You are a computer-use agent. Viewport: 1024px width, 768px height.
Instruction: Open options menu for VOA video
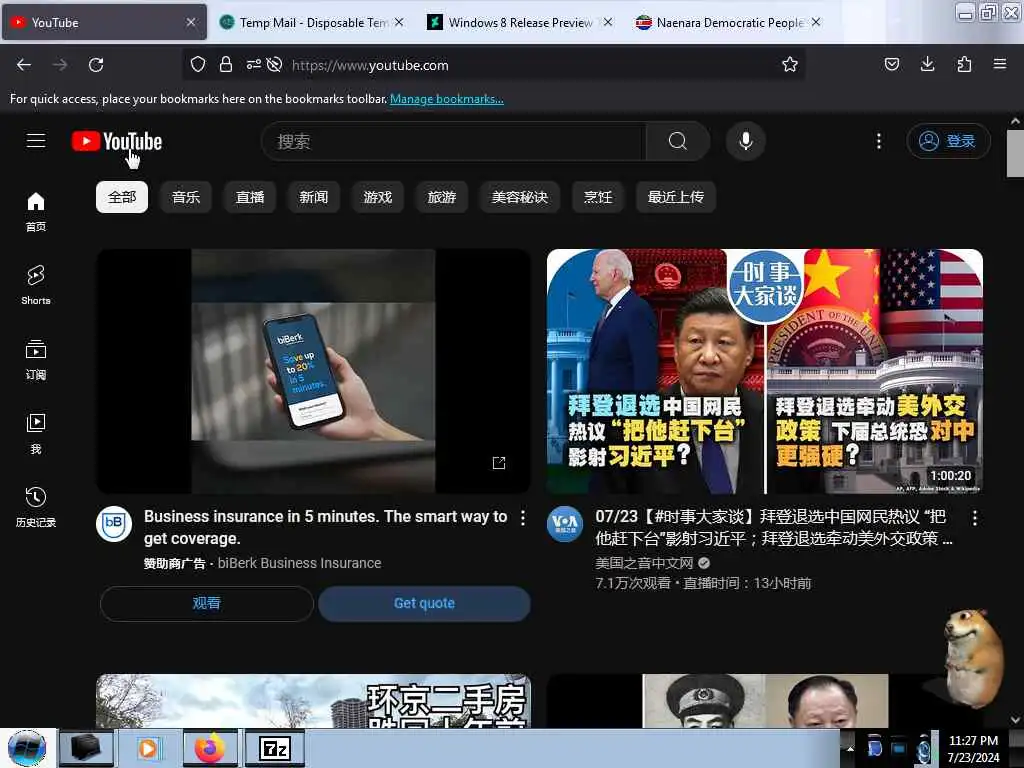[x=975, y=518]
